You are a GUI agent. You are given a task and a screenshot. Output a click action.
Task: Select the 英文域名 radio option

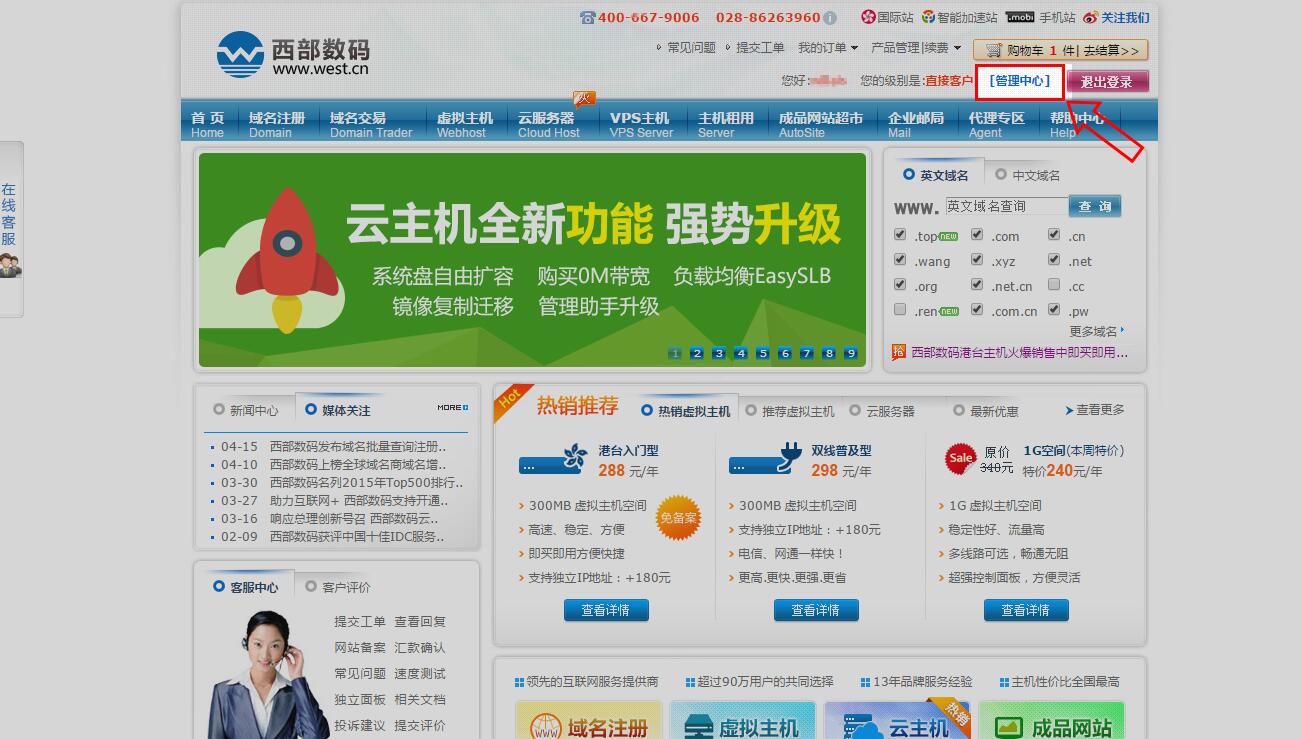tap(909, 174)
